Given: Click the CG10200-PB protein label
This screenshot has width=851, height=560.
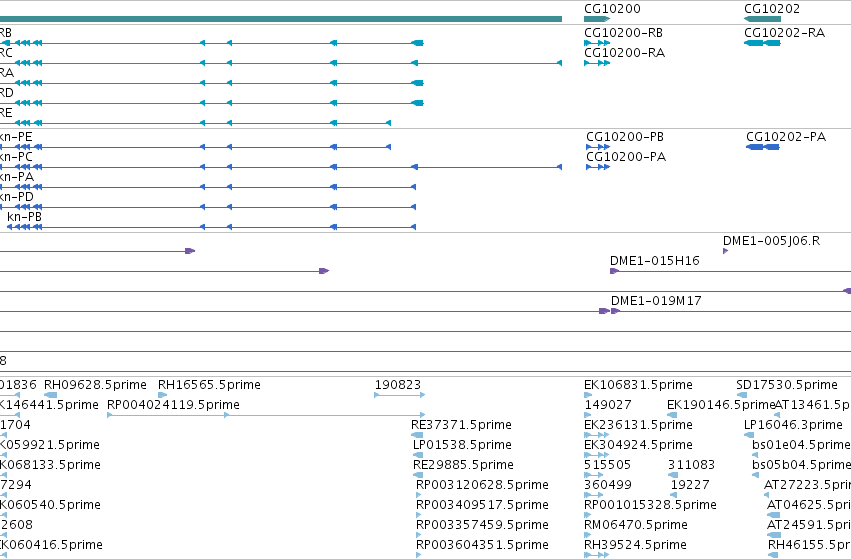Looking at the screenshot, I should [625, 137].
